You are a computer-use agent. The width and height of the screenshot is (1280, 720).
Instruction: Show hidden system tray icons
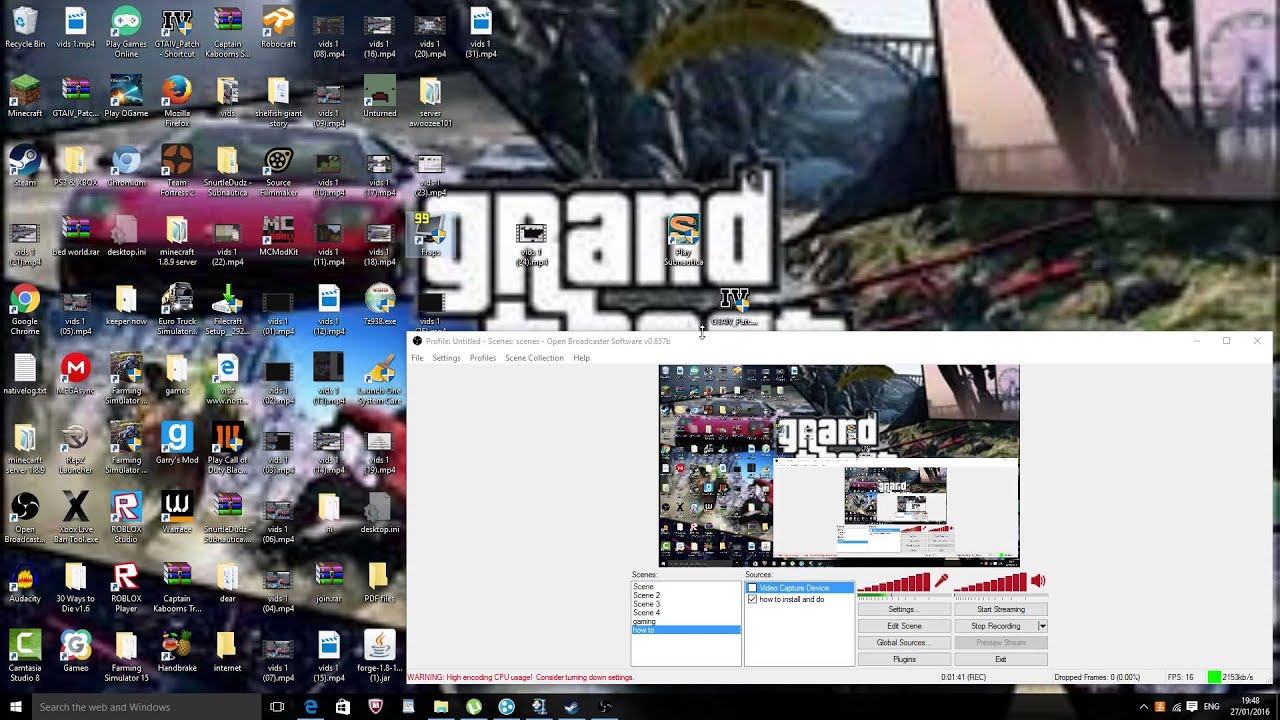tap(1144, 707)
